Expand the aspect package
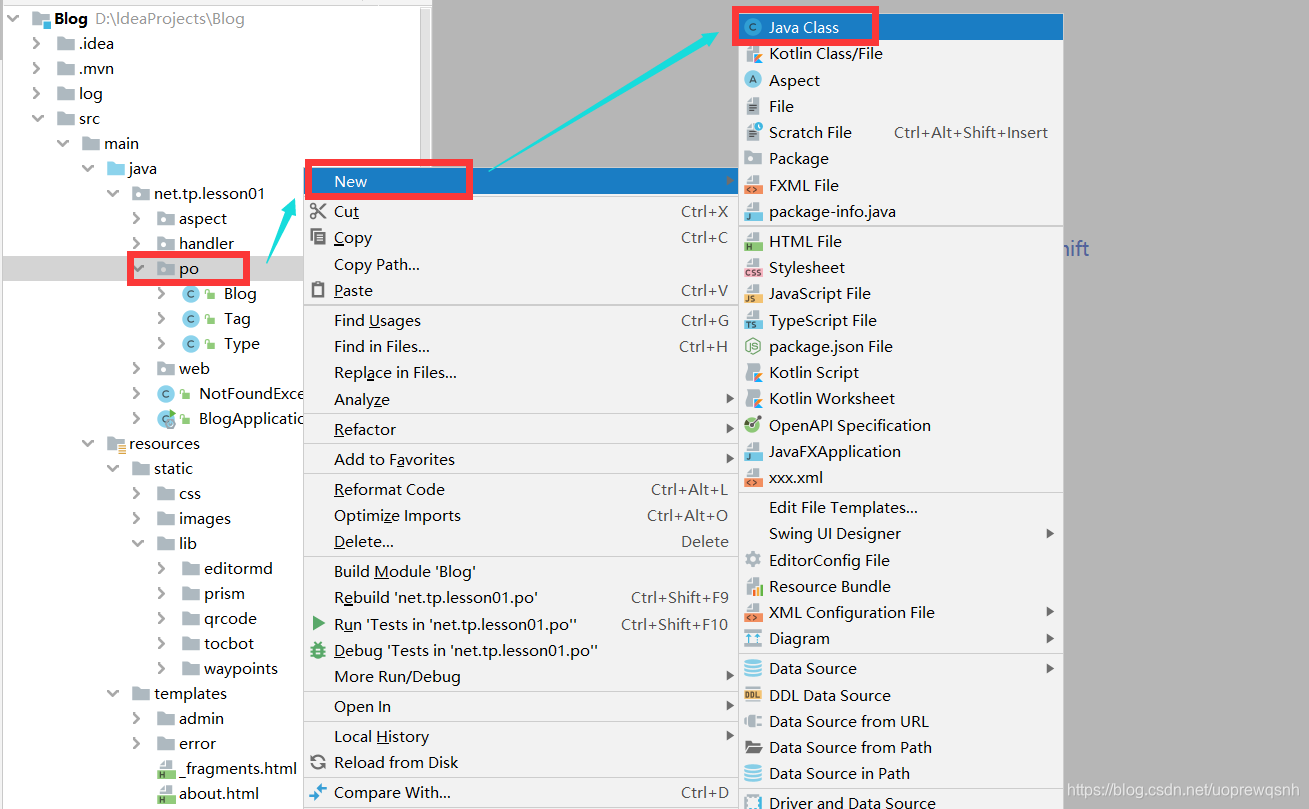 (x=137, y=218)
